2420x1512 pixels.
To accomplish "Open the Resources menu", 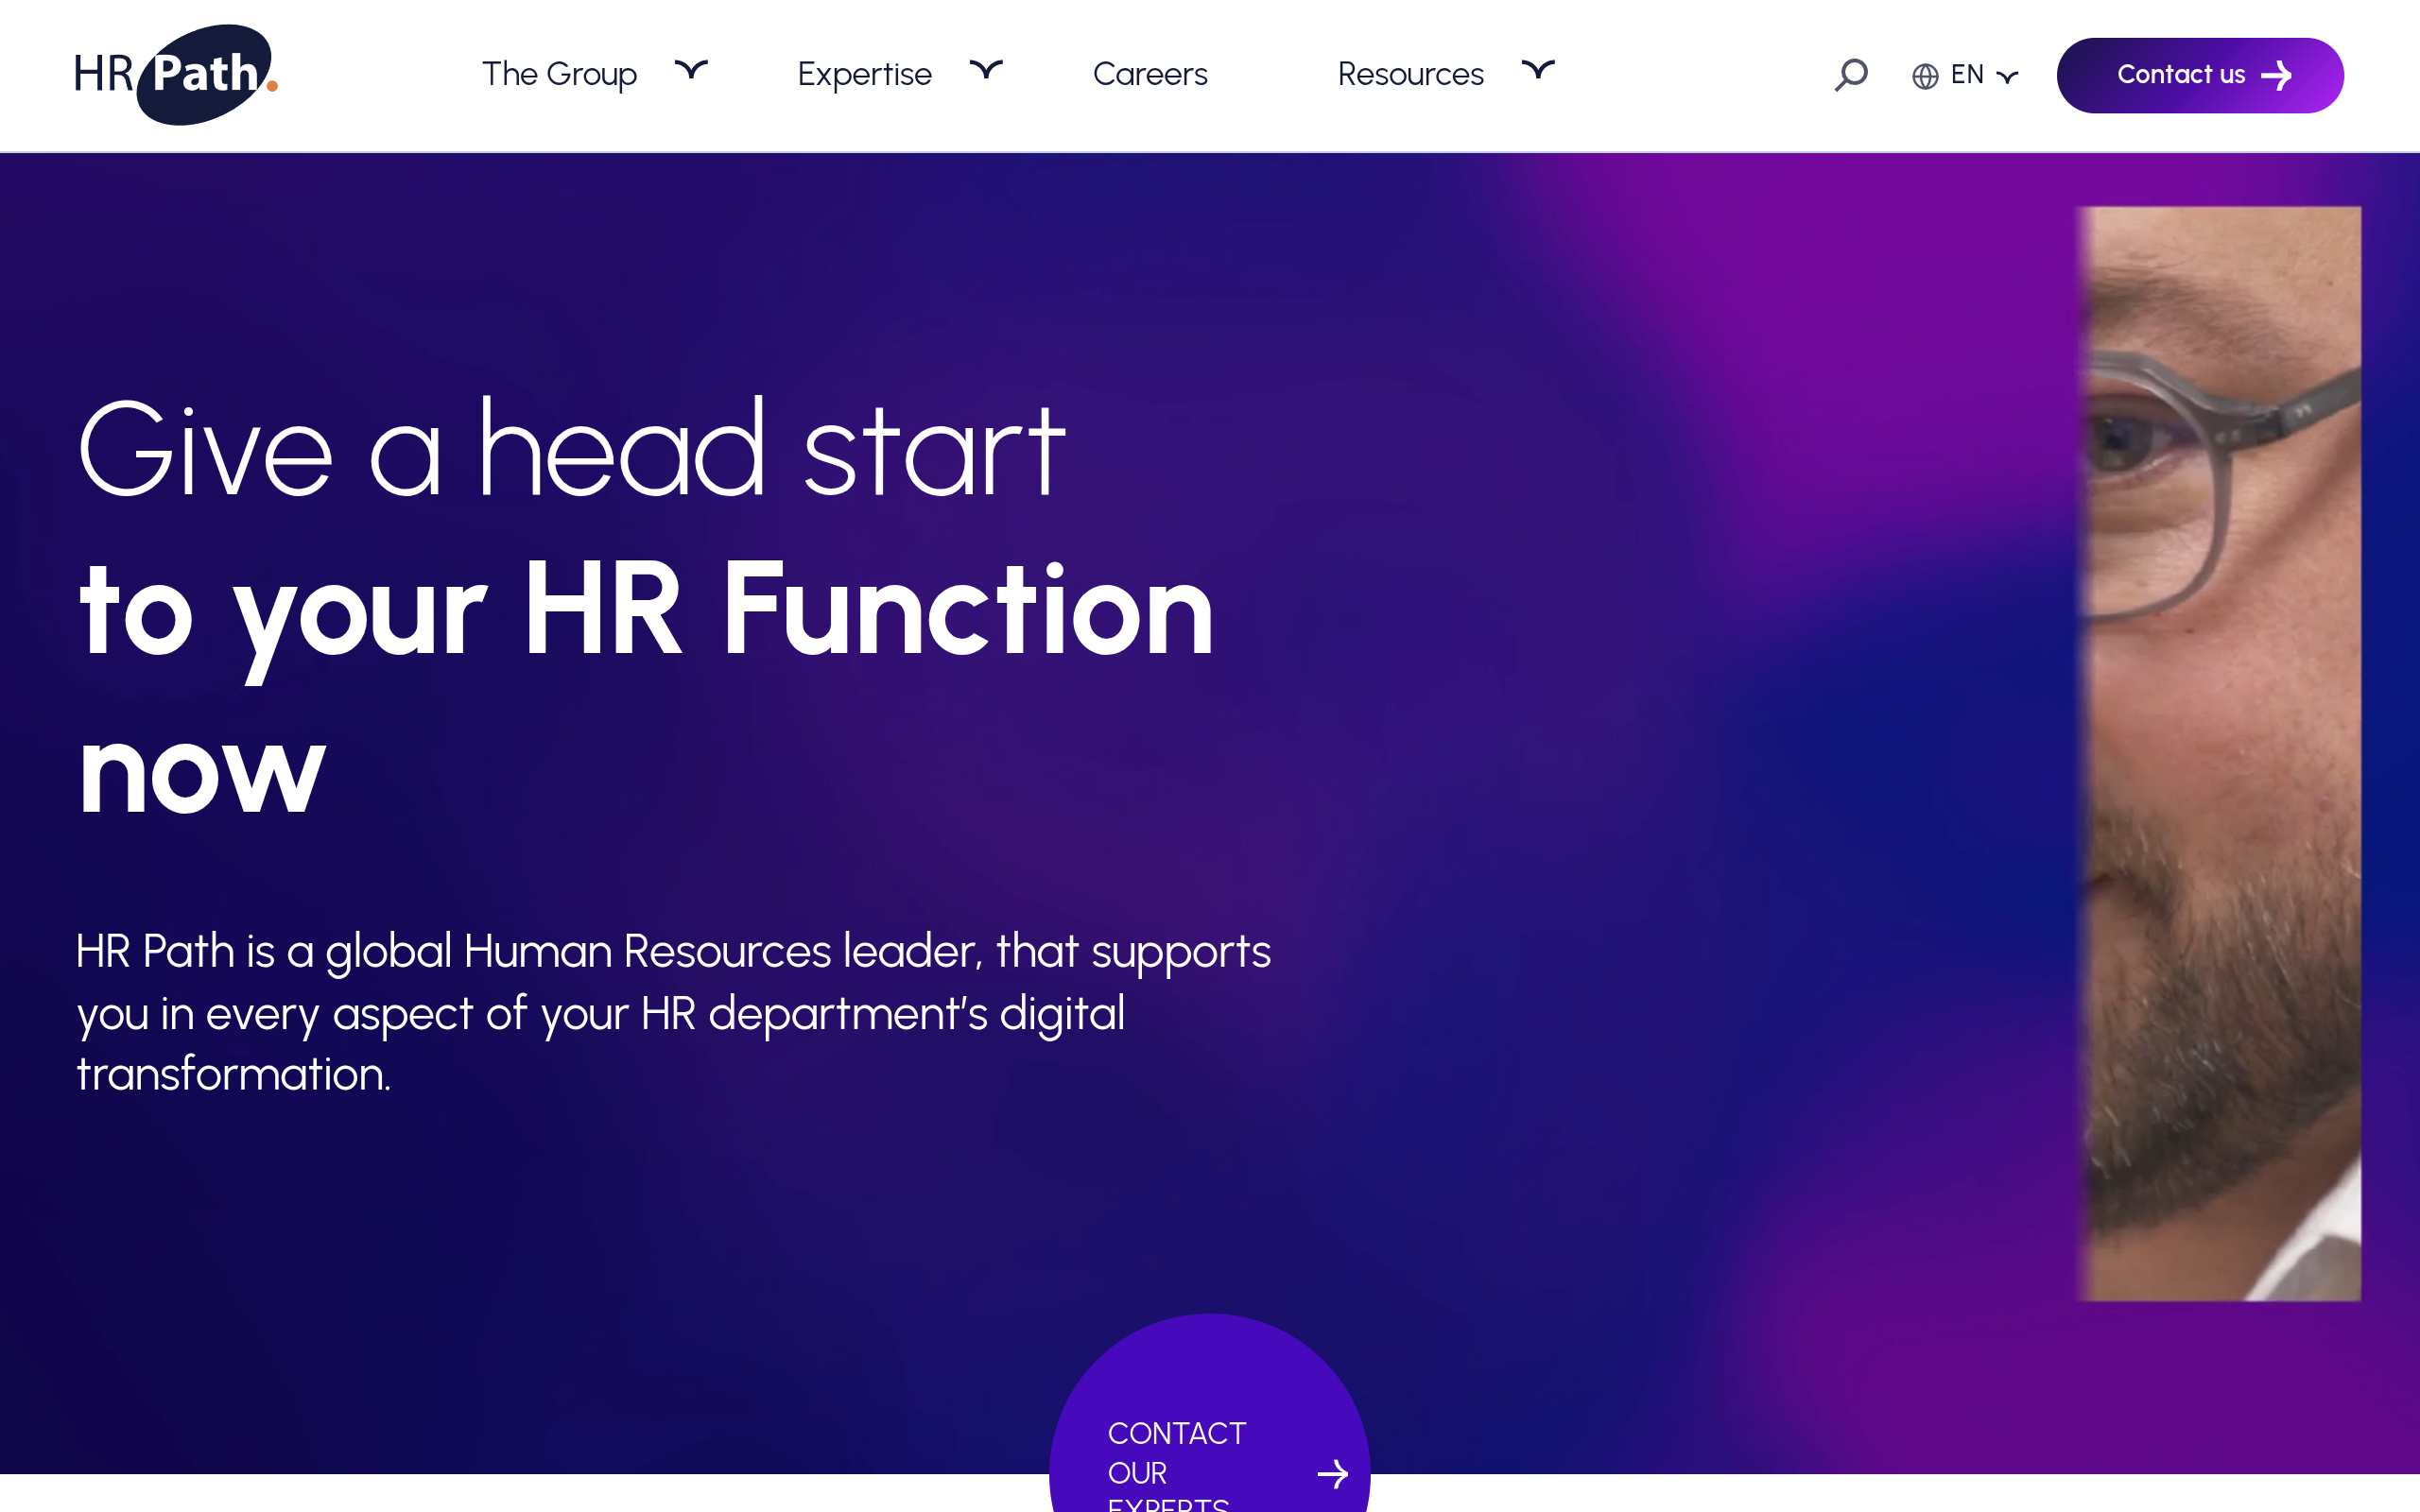I will coord(1410,75).
